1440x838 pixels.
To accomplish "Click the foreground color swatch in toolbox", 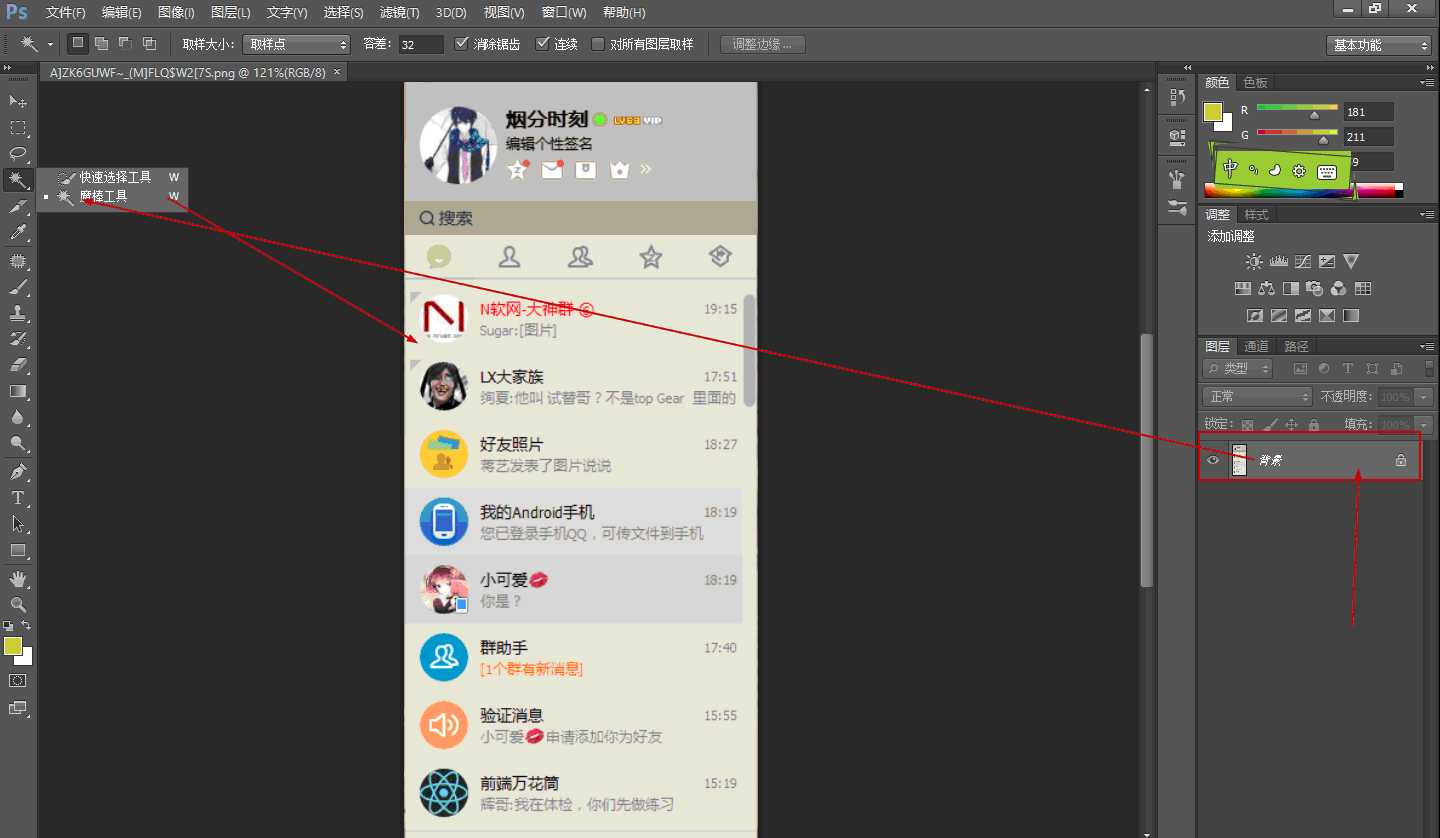I will (12, 646).
